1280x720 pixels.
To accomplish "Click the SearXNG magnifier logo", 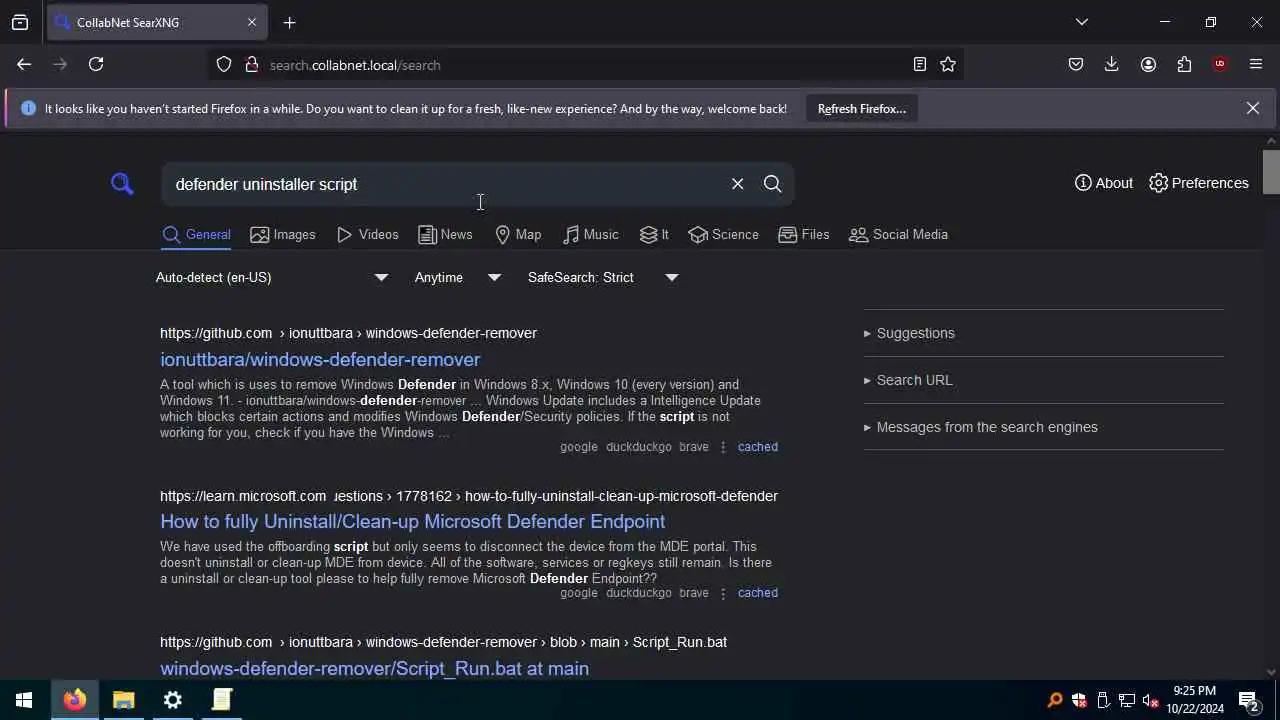I will point(122,184).
